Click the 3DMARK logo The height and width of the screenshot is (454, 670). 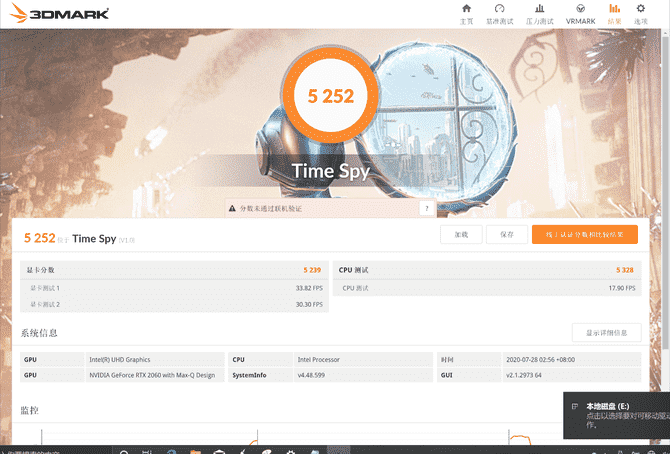(59, 13)
